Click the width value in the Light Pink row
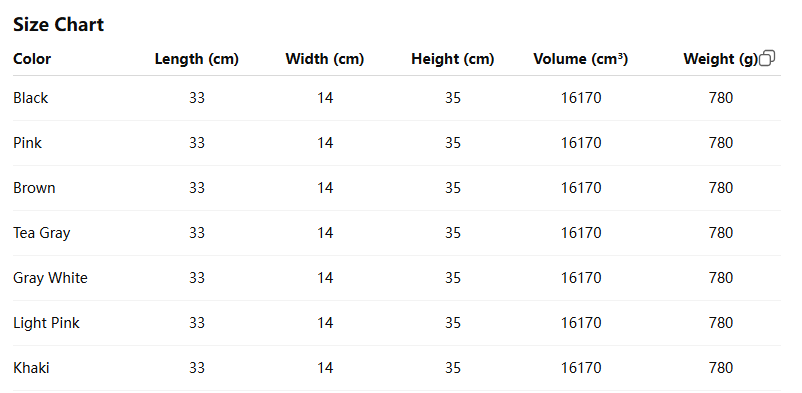This screenshot has height=393, width=802. point(325,323)
